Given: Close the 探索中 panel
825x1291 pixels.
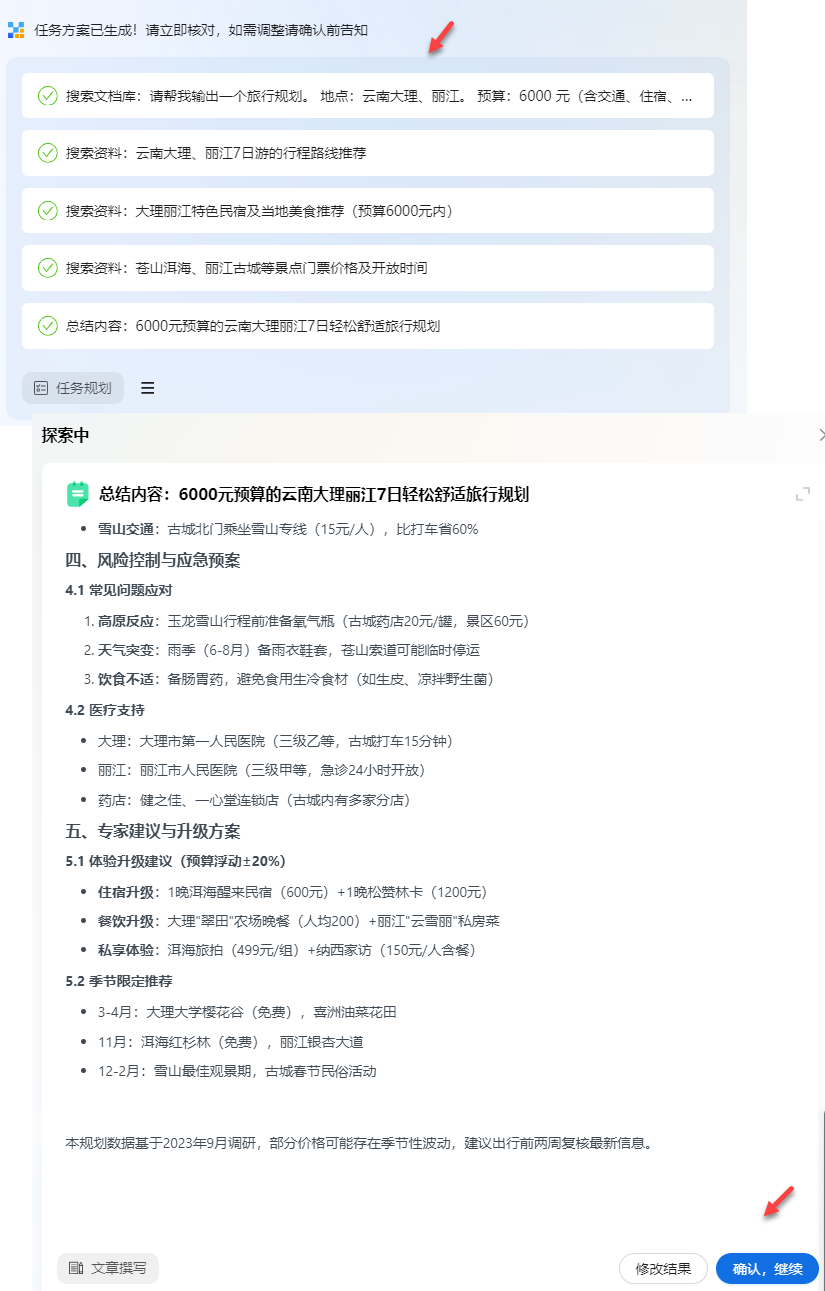Looking at the screenshot, I should click(822, 435).
